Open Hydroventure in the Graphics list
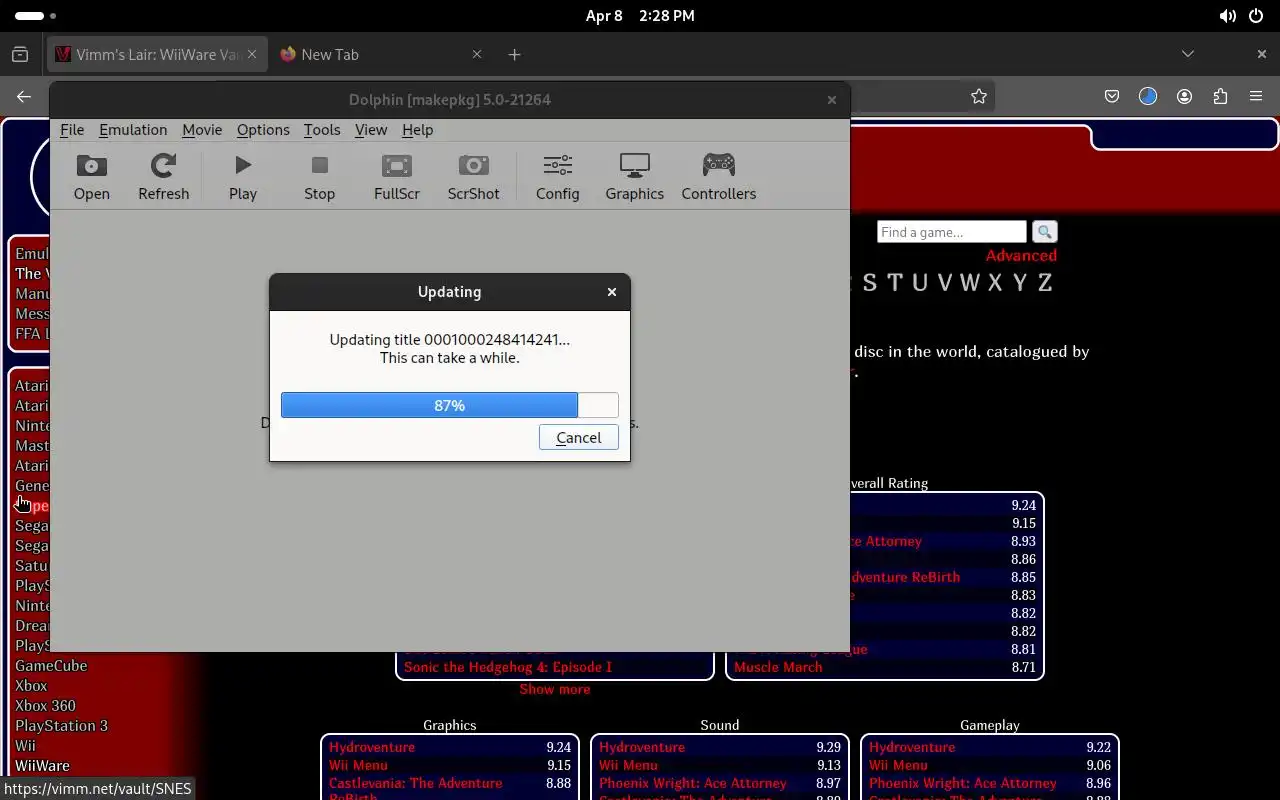The height and width of the screenshot is (800, 1280). point(372,747)
